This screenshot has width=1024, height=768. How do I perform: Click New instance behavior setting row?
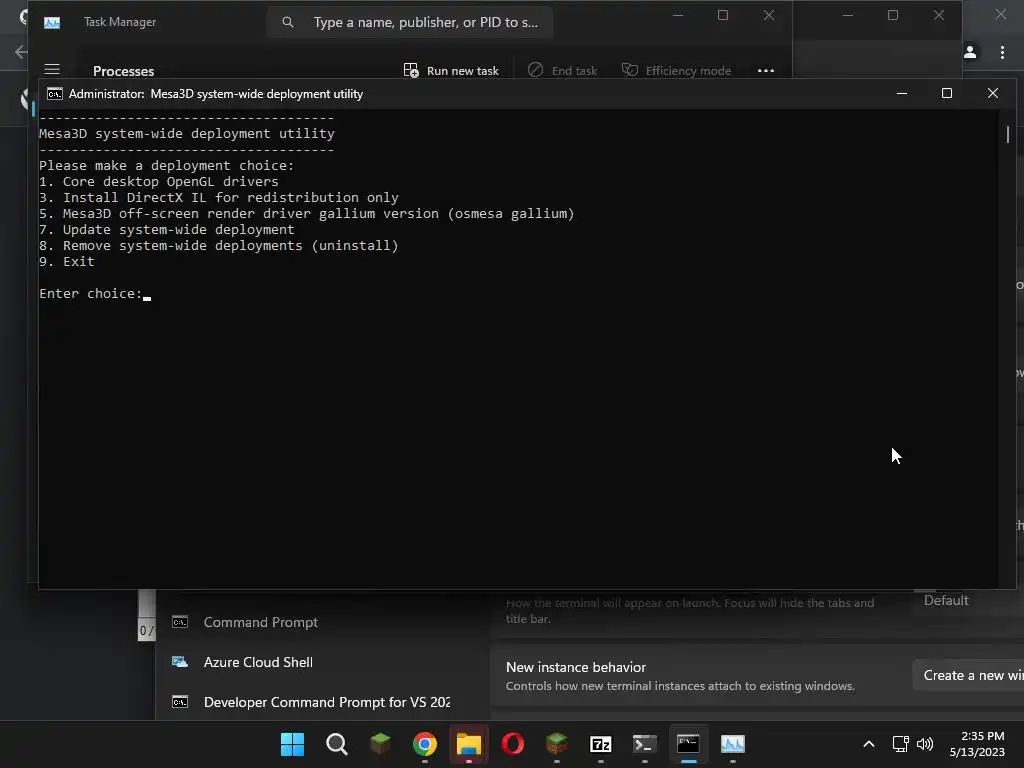[757, 676]
